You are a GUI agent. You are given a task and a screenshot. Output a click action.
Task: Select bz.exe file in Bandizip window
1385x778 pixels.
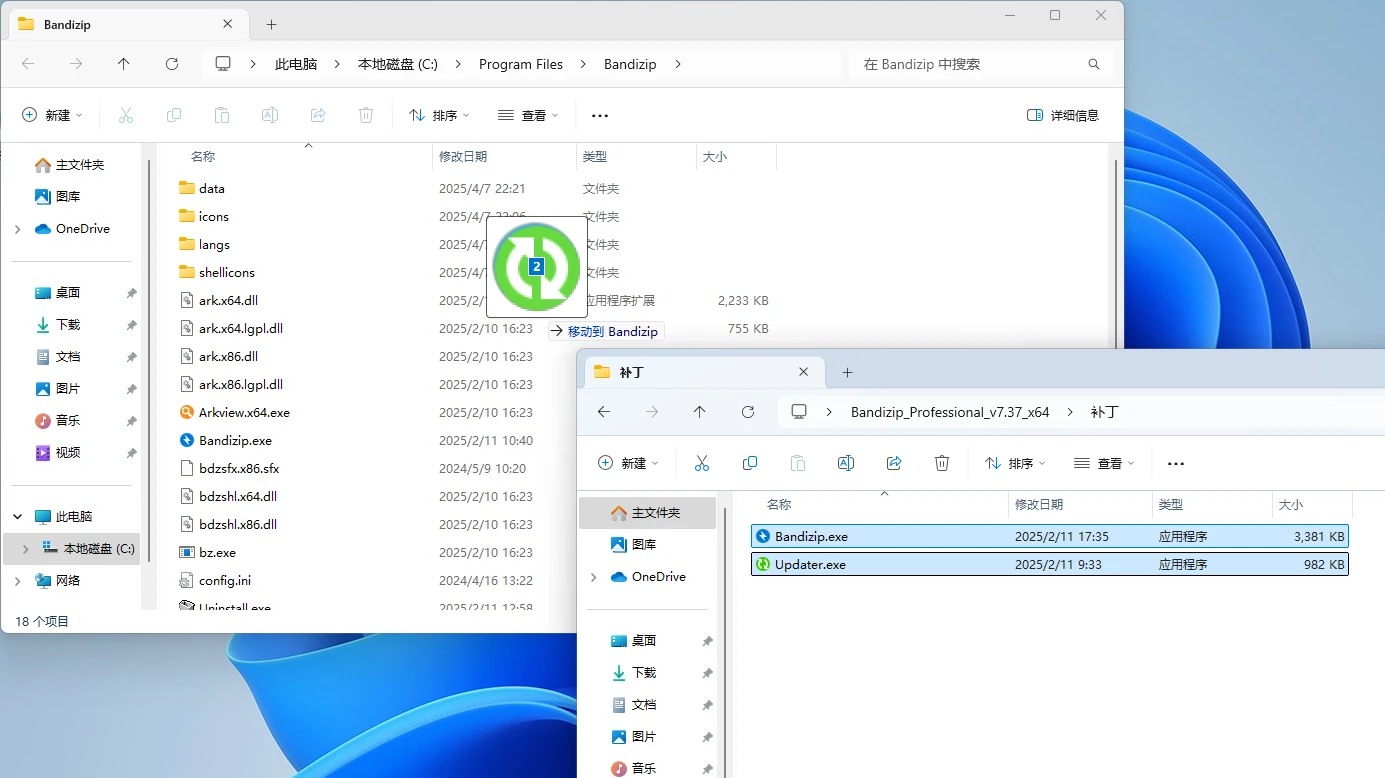[217, 553]
